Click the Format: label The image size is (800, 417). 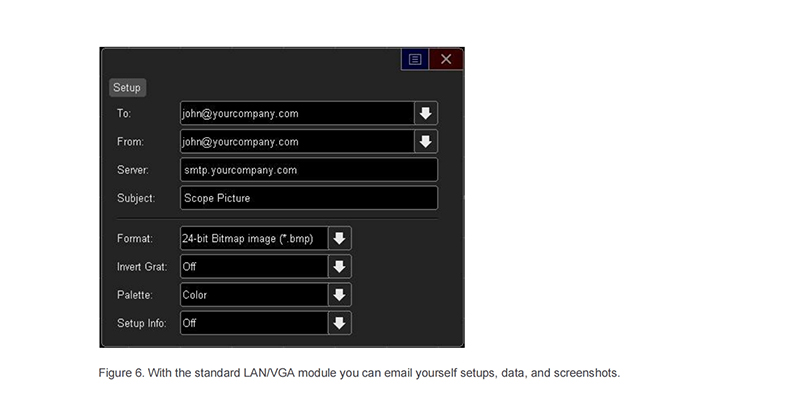tap(135, 238)
